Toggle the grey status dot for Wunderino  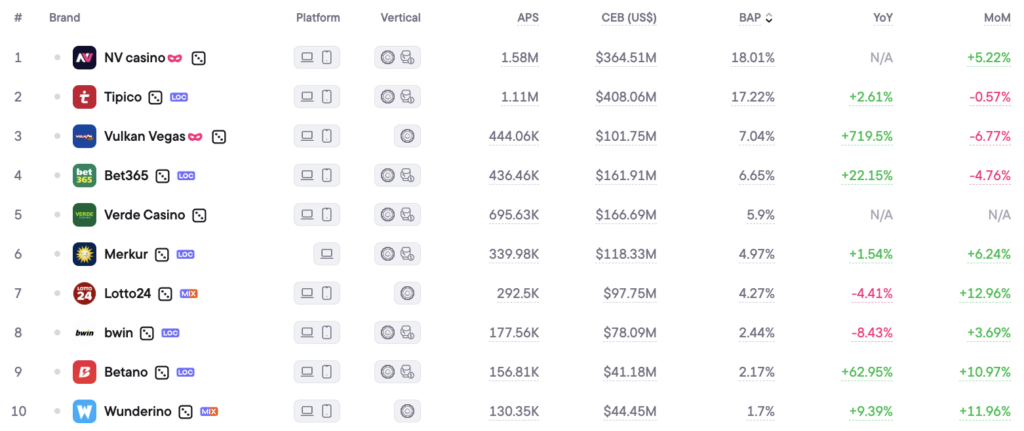58,411
